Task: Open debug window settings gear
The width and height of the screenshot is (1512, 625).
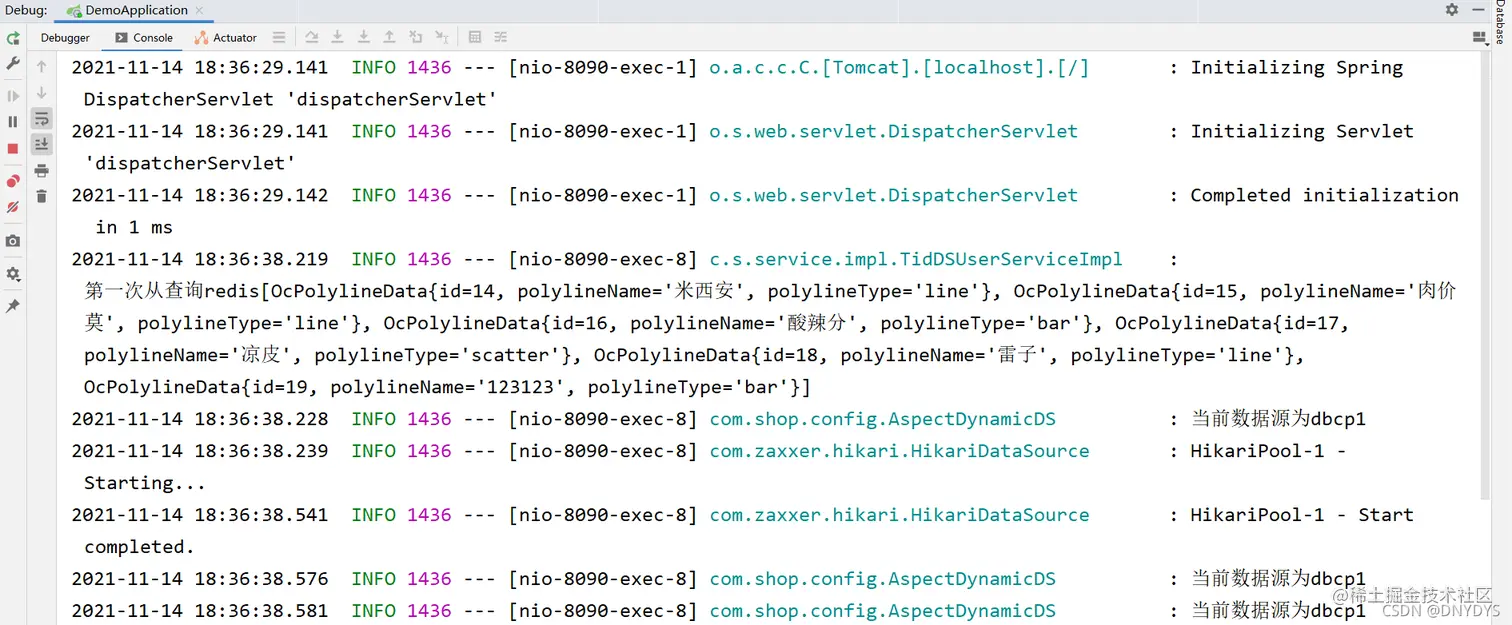Action: [x=1452, y=10]
